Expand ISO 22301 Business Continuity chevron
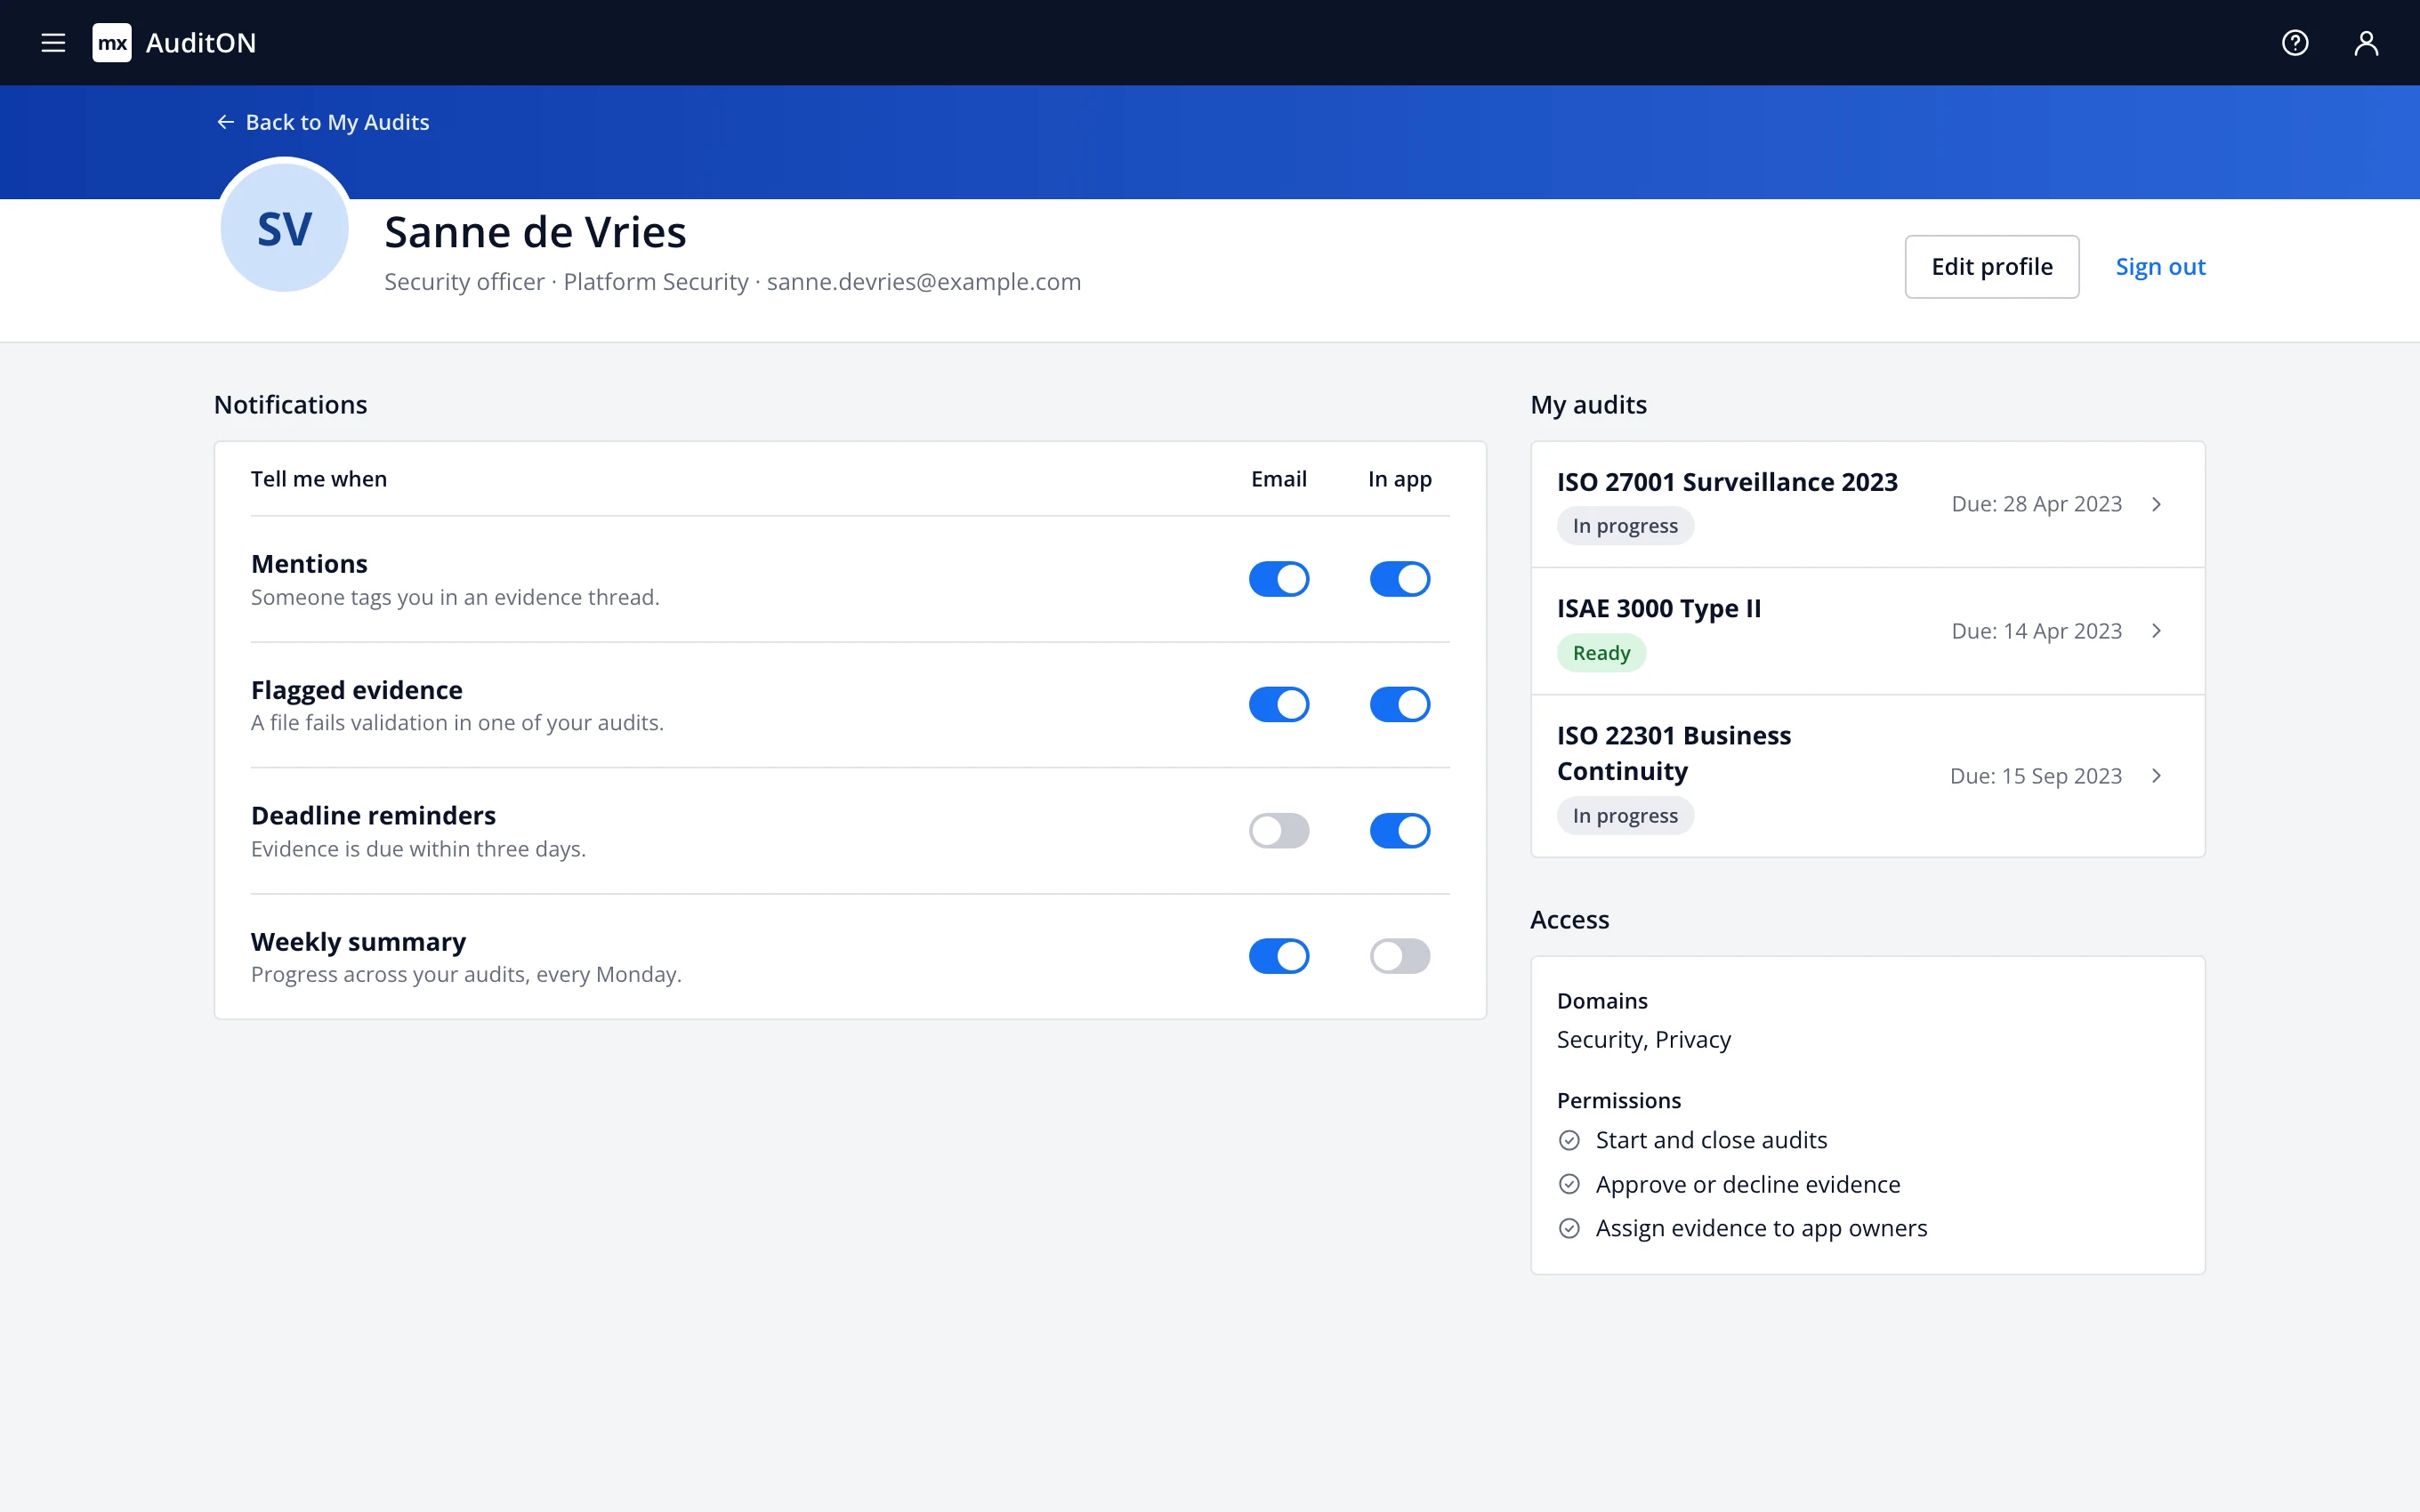 2157,776
